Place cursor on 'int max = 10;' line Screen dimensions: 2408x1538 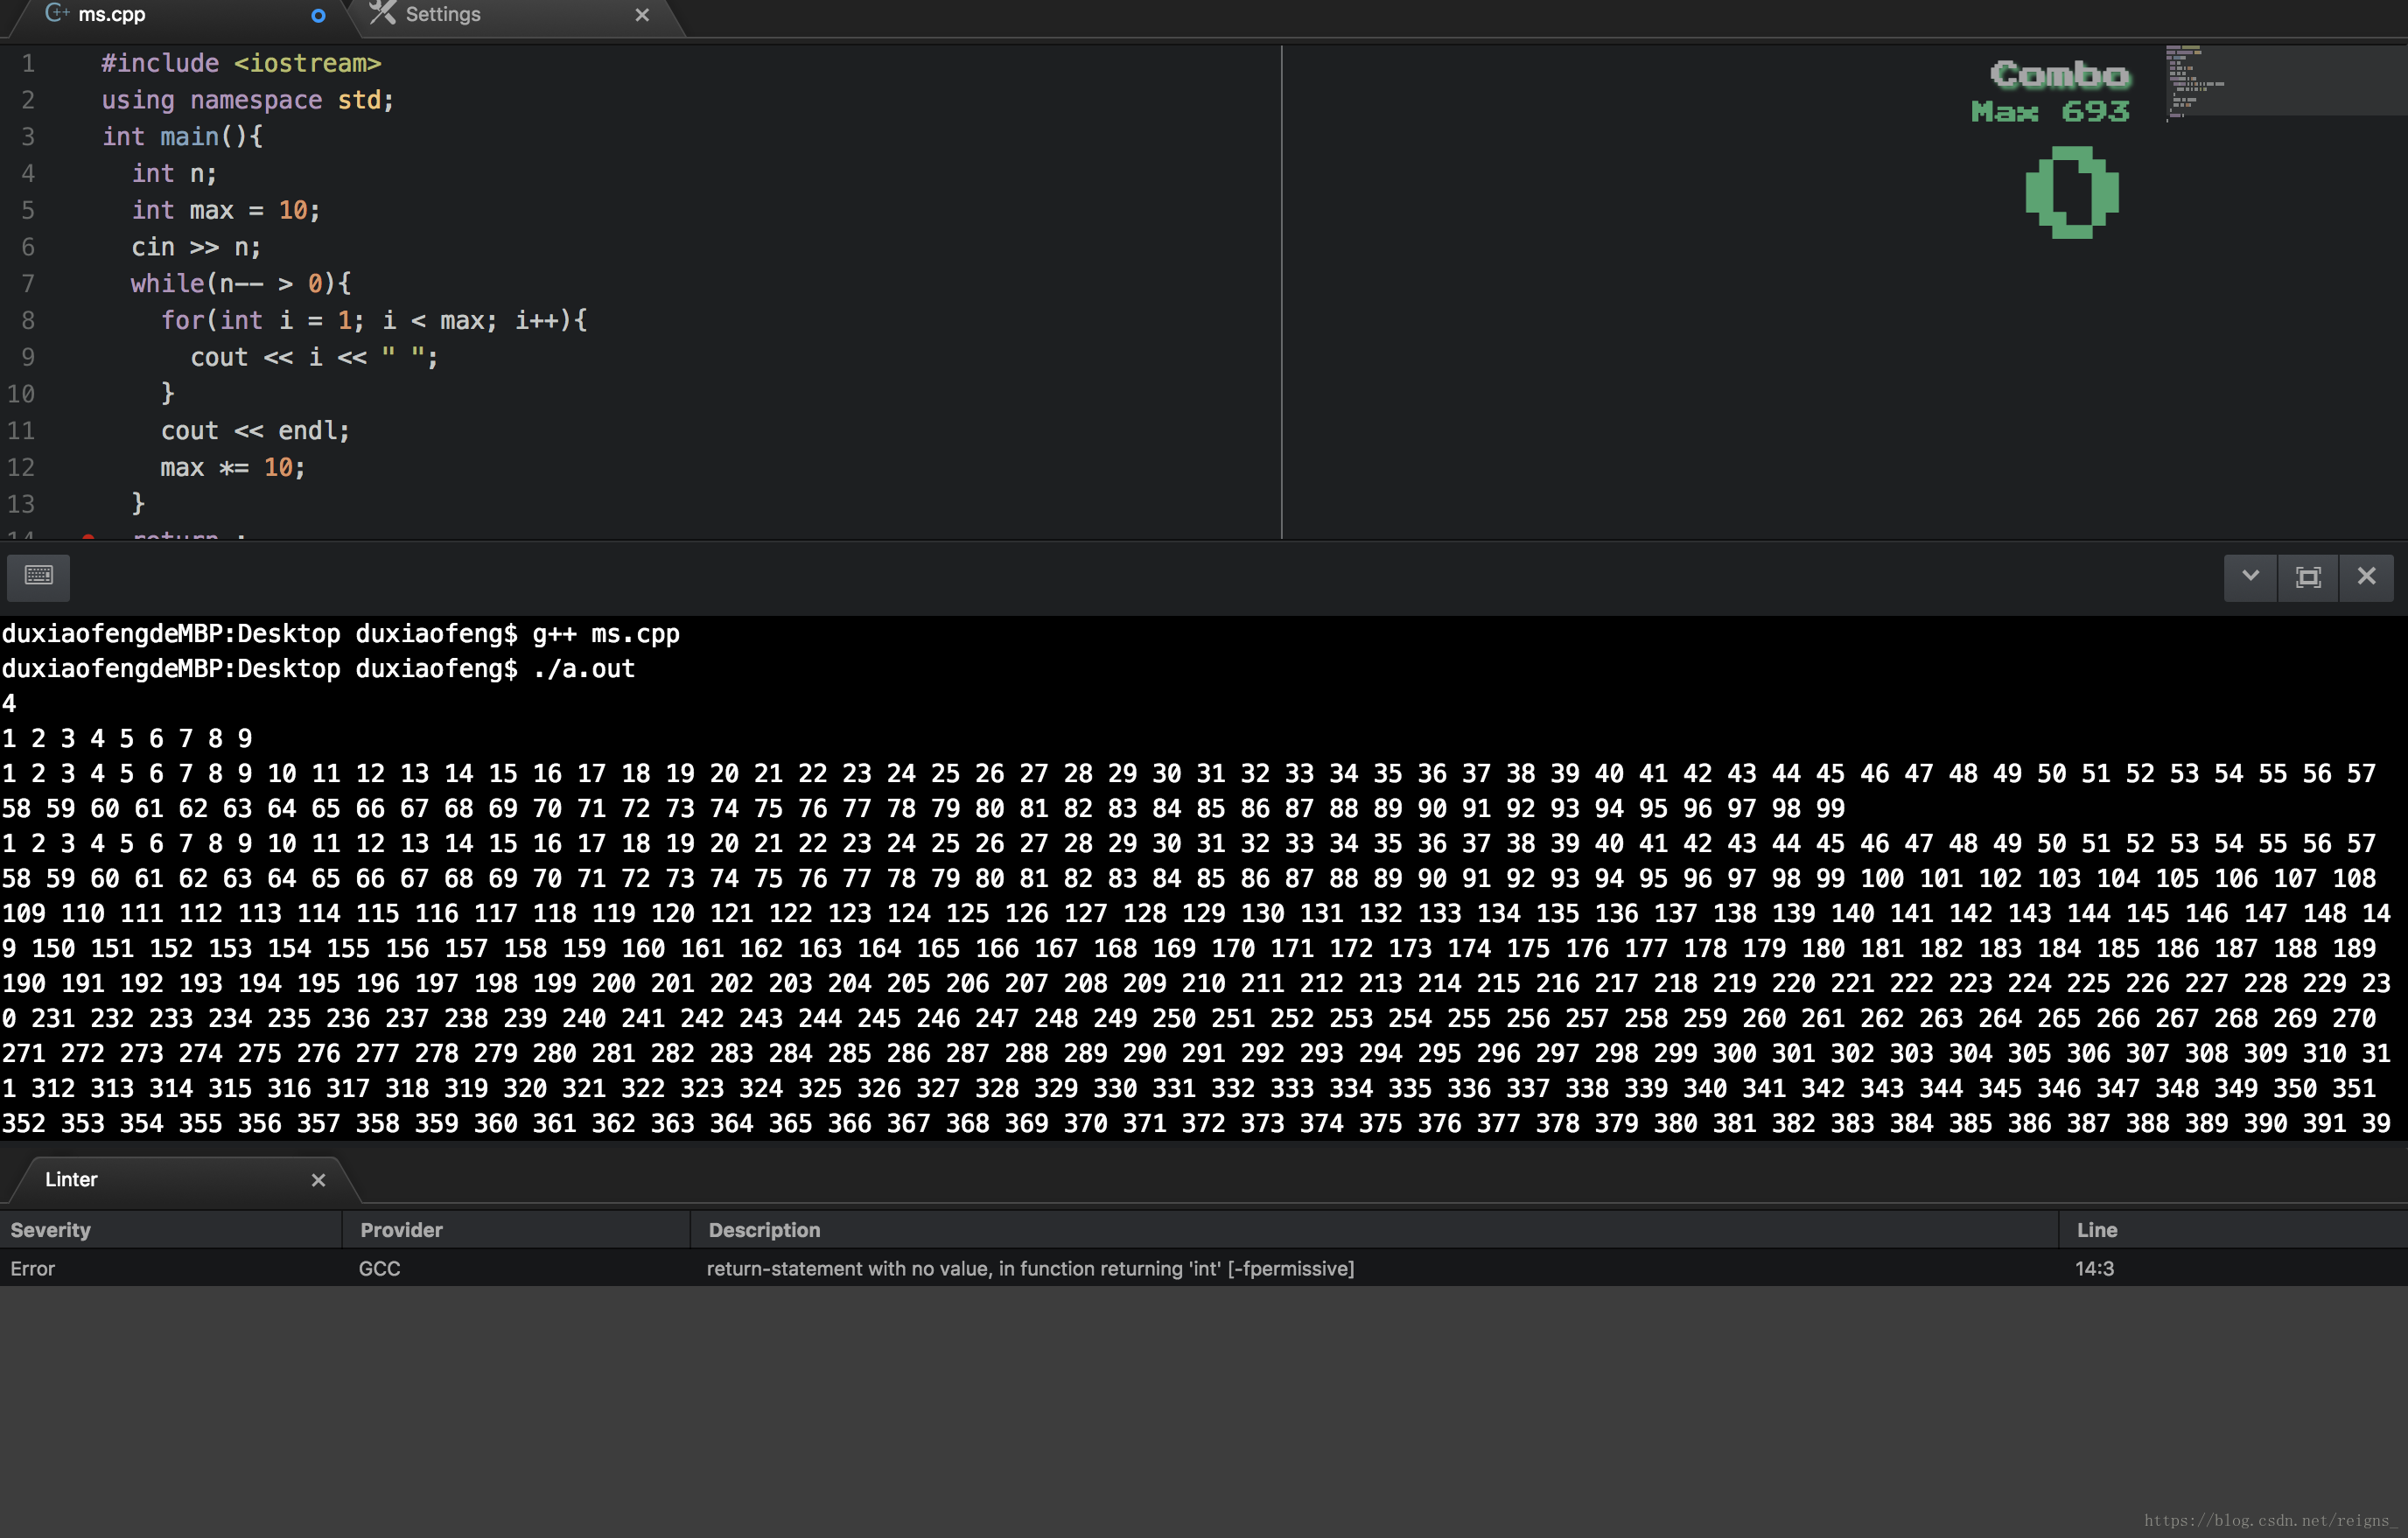(226, 210)
